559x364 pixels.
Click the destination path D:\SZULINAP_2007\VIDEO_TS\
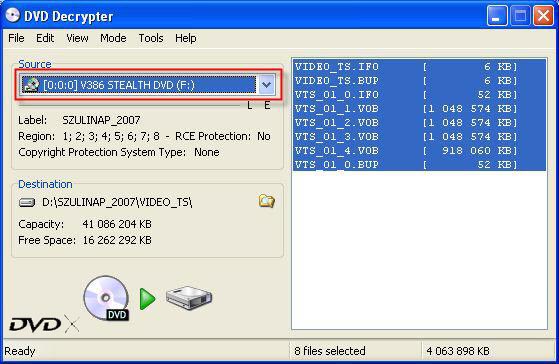coord(117,202)
